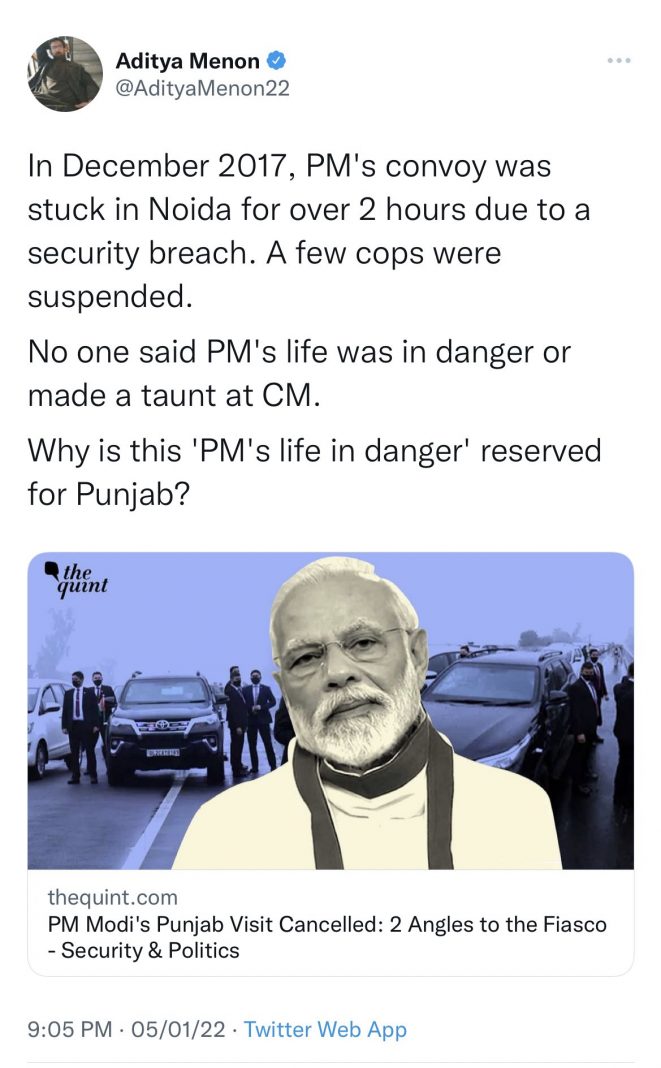Click the white car at the photo's left edge
The width and height of the screenshot is (661, 1068).
tap(46, 726)
